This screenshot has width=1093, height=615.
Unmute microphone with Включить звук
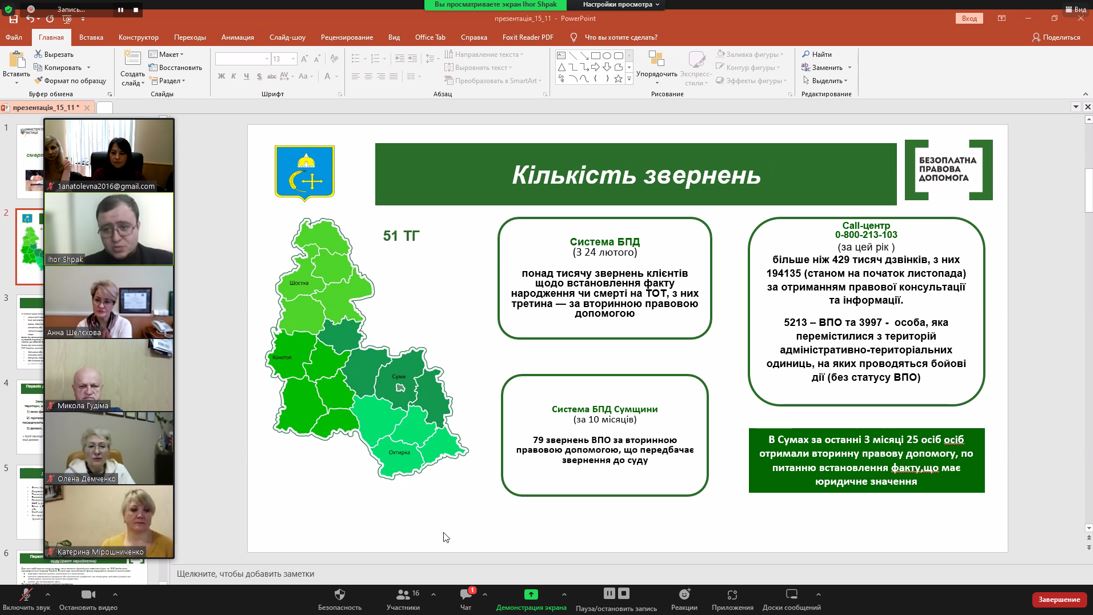tap(25, 596)
